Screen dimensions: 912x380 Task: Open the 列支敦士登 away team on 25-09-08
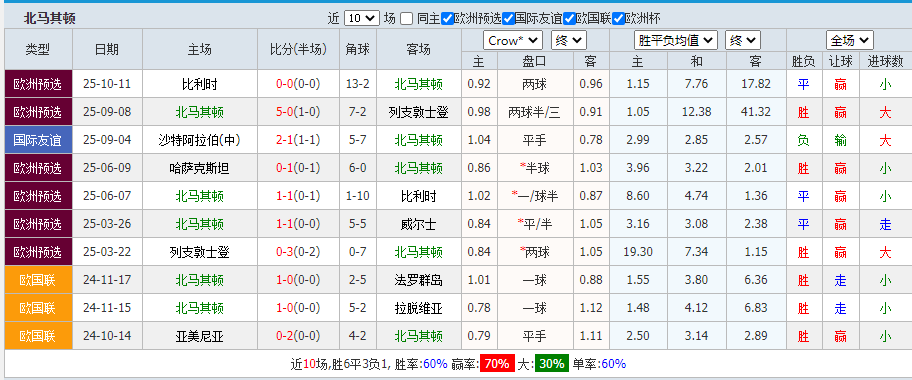[419, 112]
